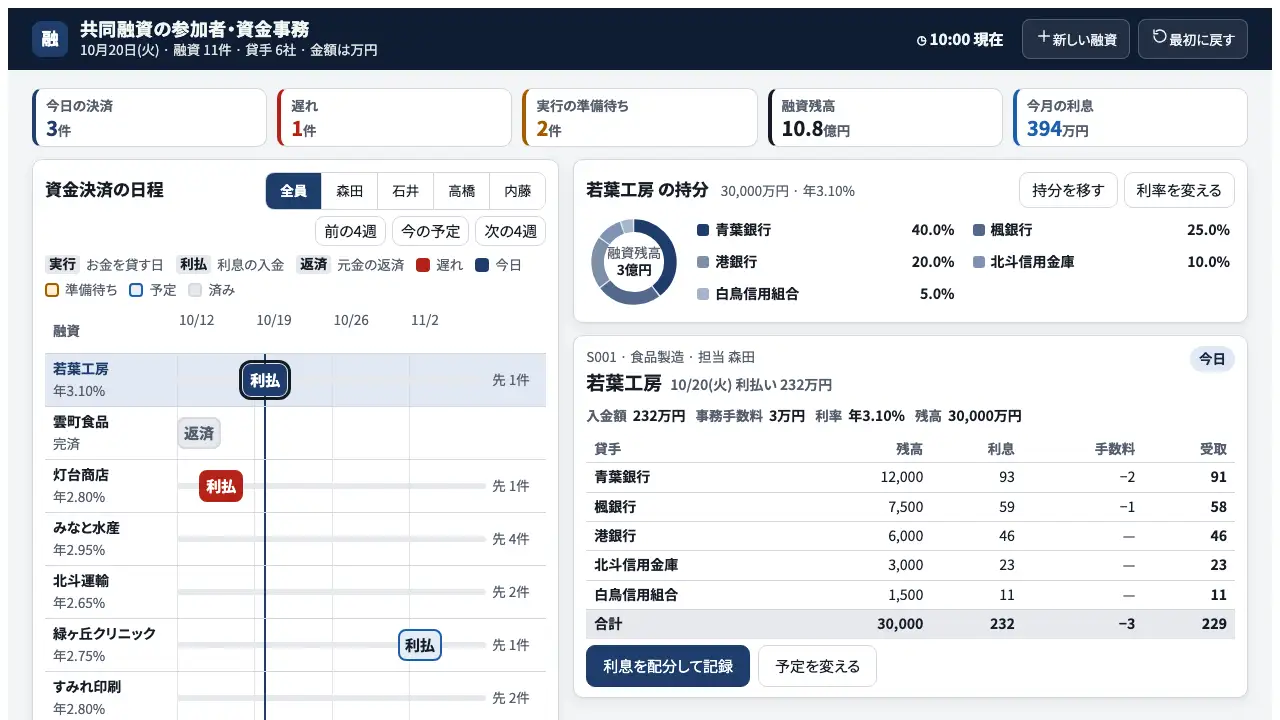This screenshot has width=1280, height=720.
Task: Click the 準備待ち legend swatch
Action: coord(52,290)
